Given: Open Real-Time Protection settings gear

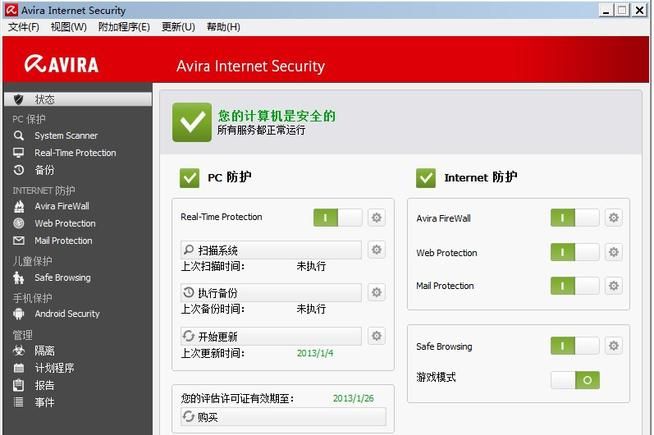Looking at the screenshot, I should click(x=376, y=217).
